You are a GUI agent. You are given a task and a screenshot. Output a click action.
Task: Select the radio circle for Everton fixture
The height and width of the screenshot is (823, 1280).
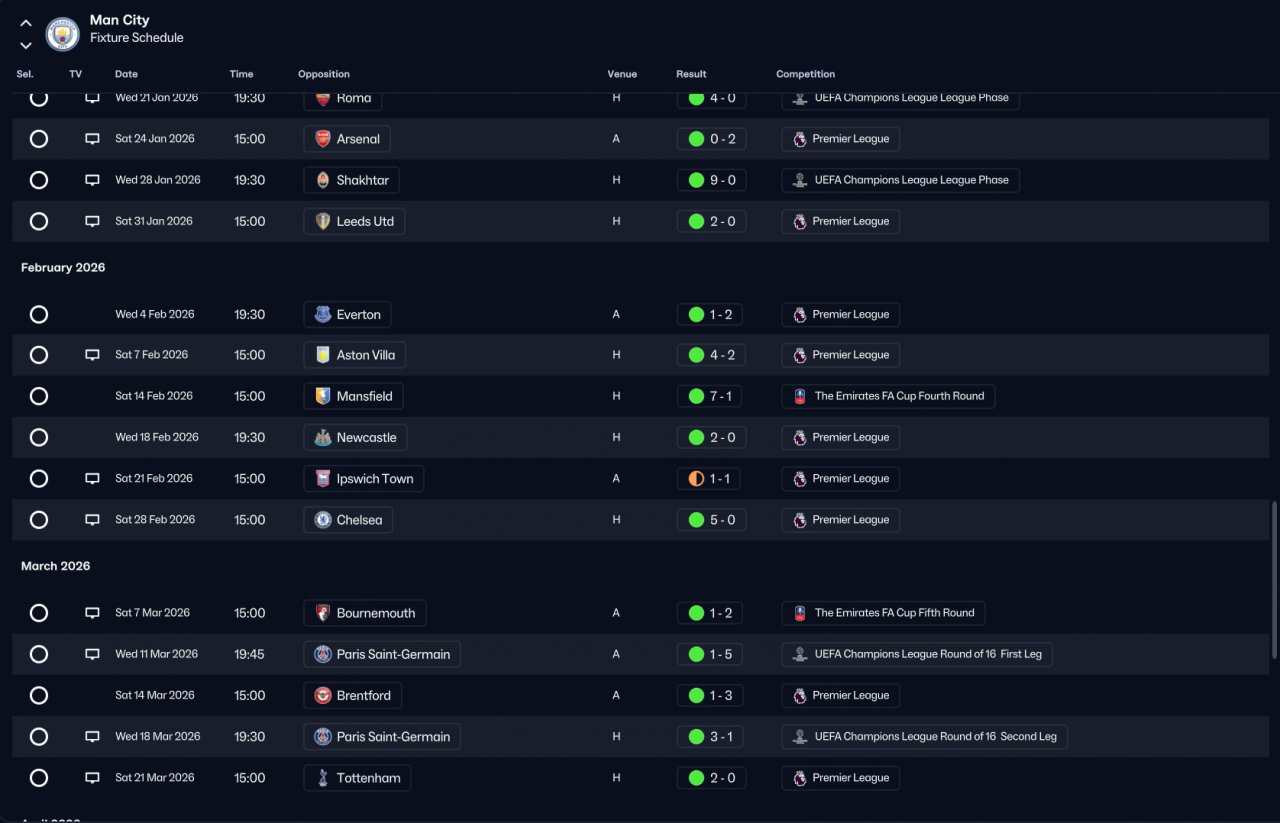coord(39,314)
